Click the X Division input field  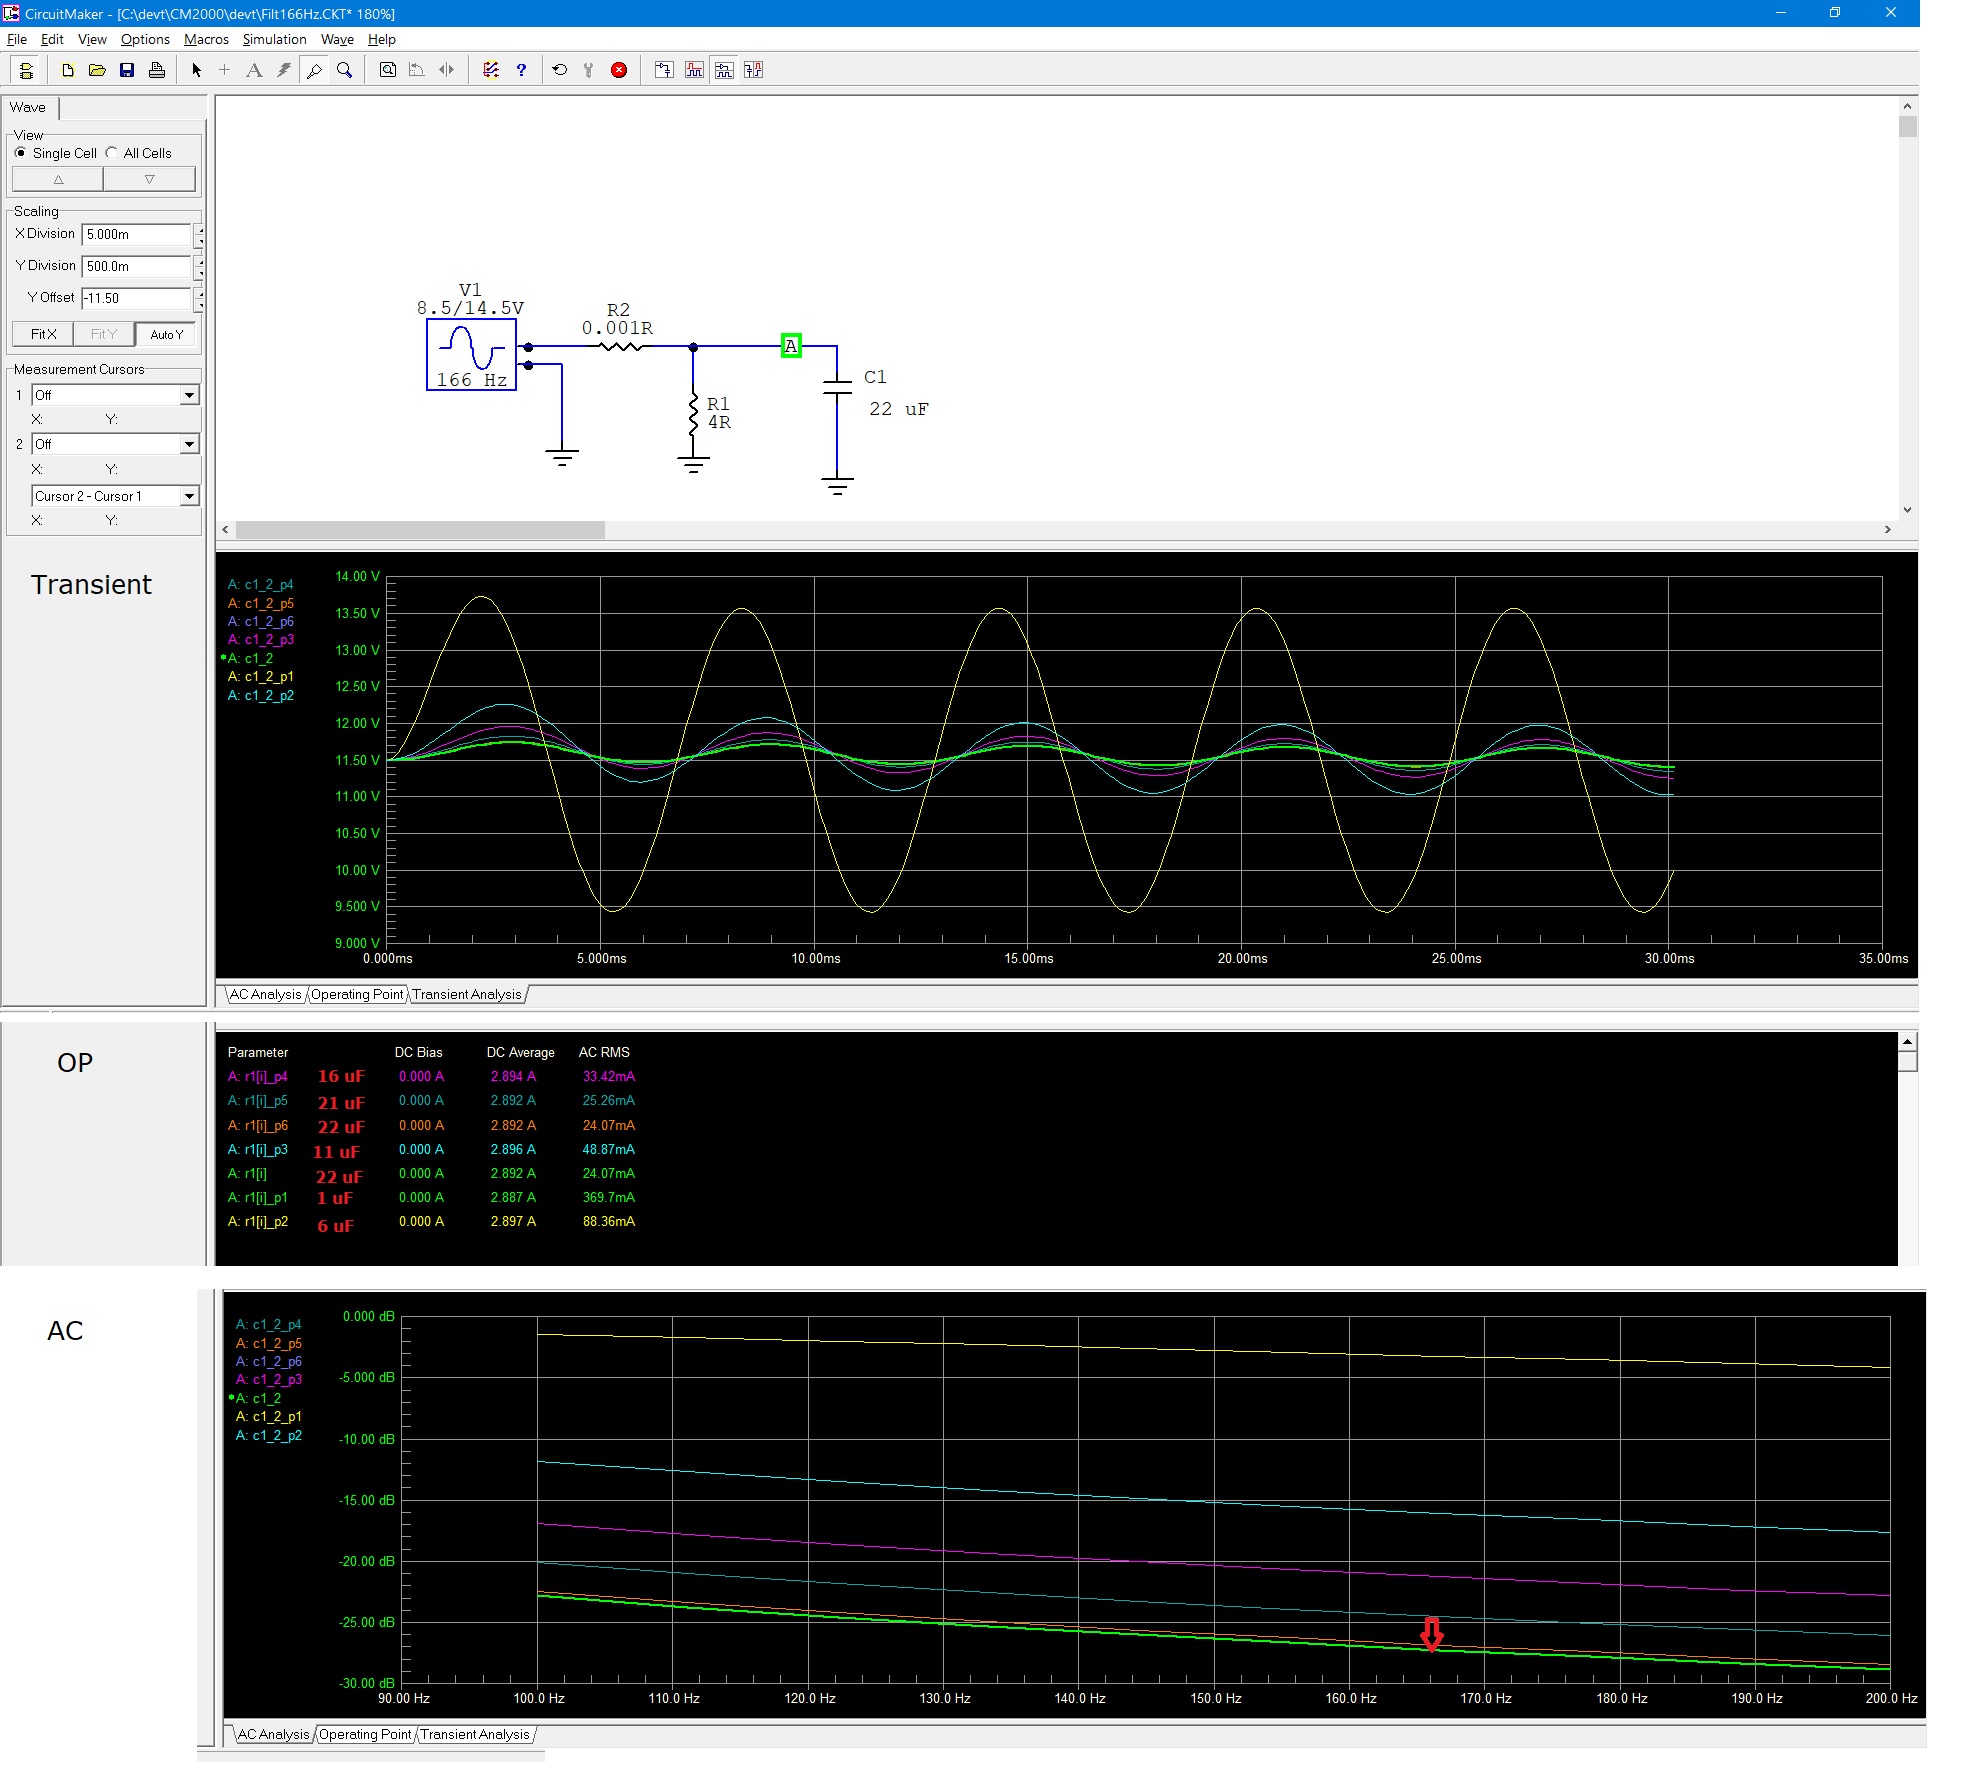[135, 234]
